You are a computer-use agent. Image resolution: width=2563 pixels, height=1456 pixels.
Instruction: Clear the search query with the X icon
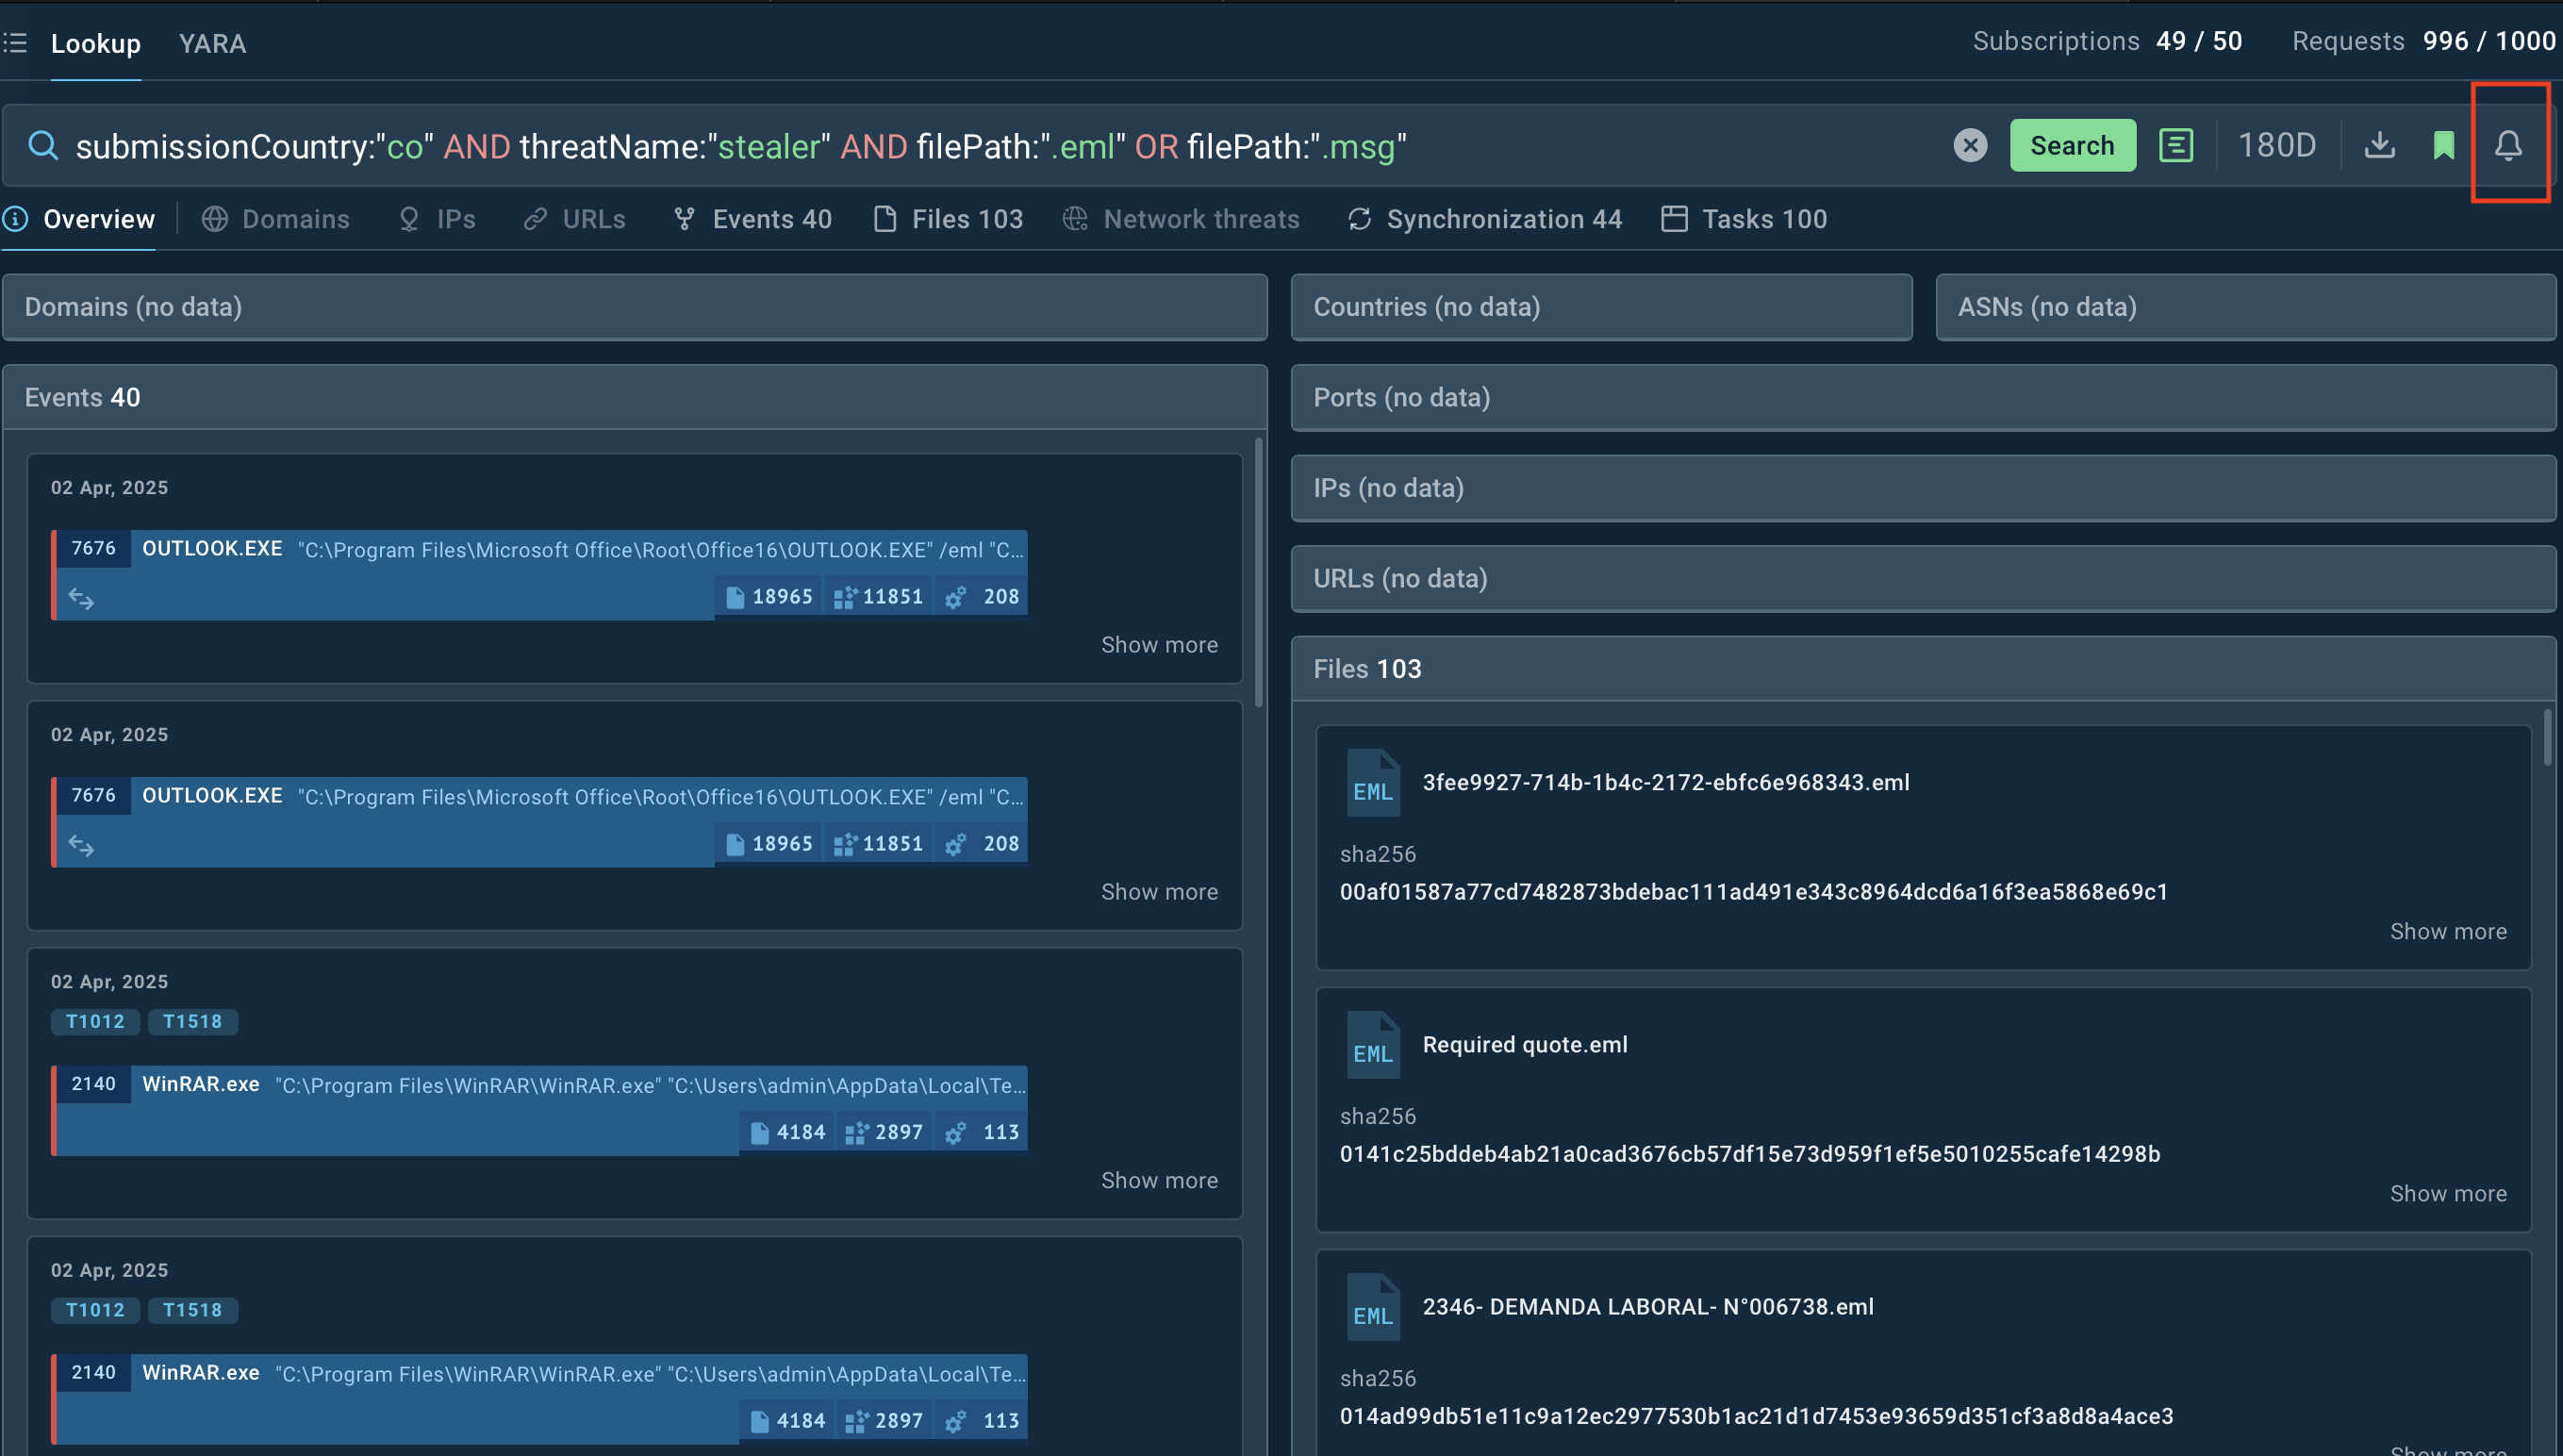[1970, 146]
